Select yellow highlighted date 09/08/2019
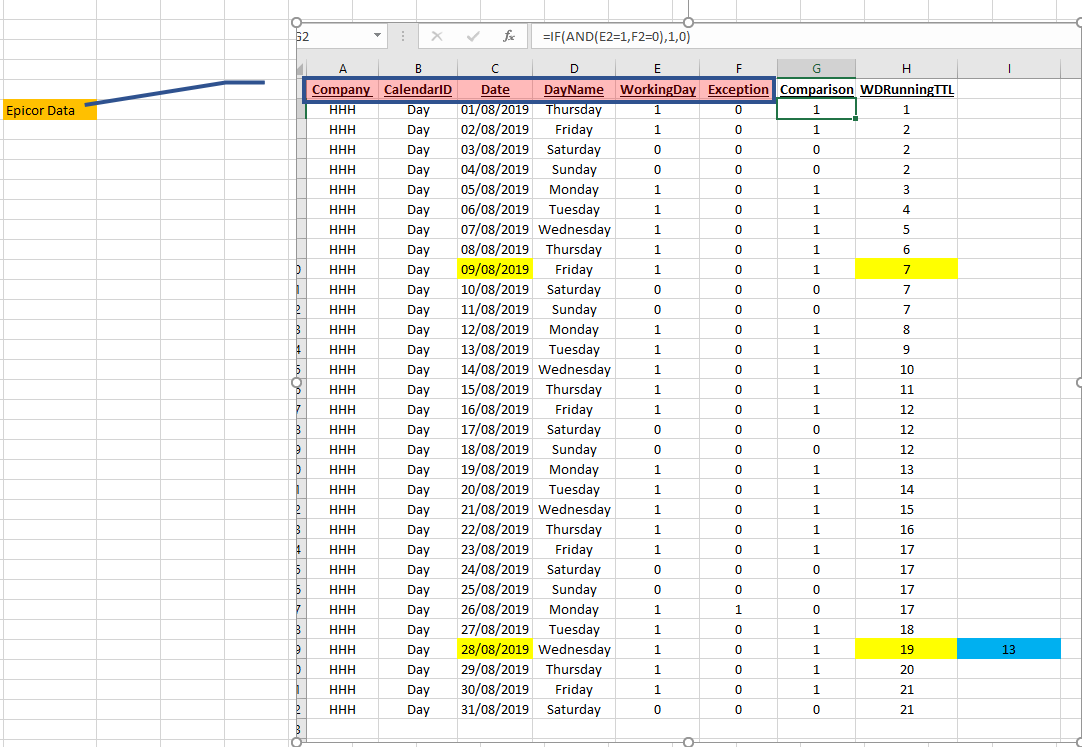This screenshot has width=1082, height=747. 495,269
